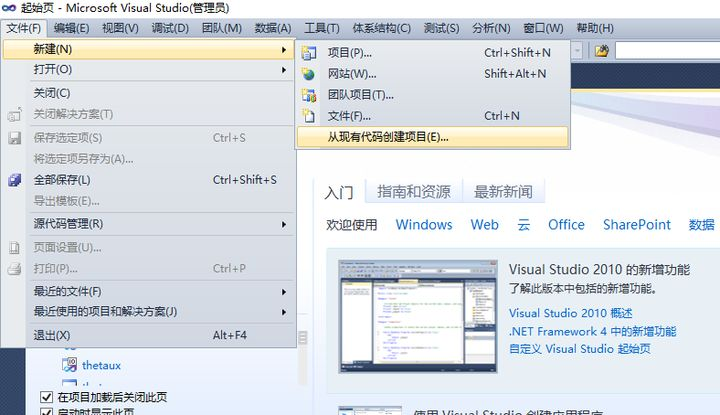Viewport: 720px width, 415px height.
Task: Open the 窗口(W) menu
Action: click(543, 28)
